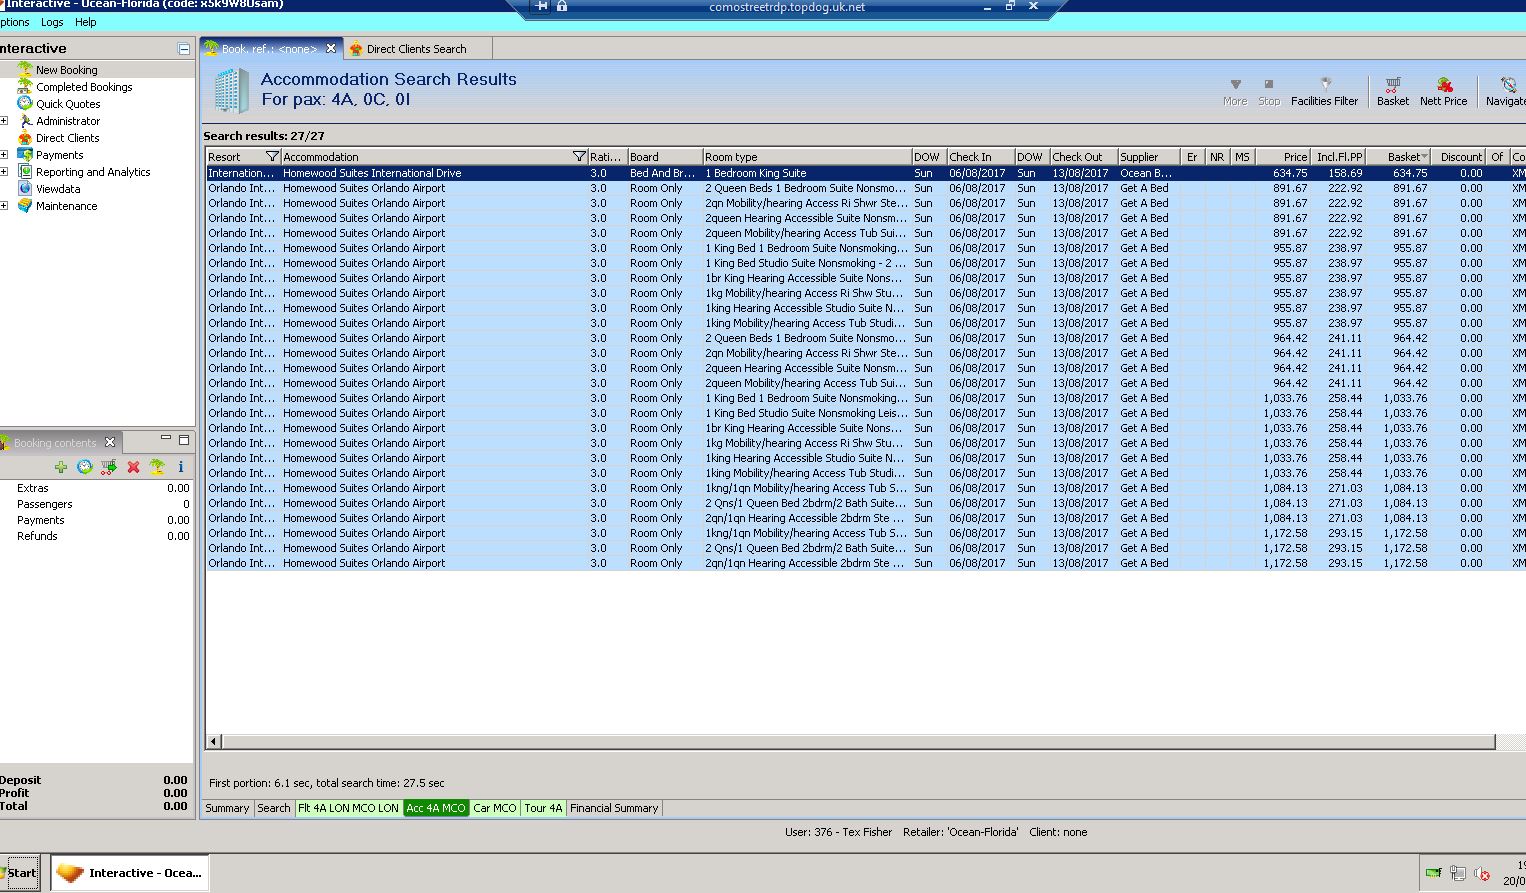Viewport: 1526px width, 893px height.
Task: Close the Book. ref. none tab
Action: tap(331, 48)
